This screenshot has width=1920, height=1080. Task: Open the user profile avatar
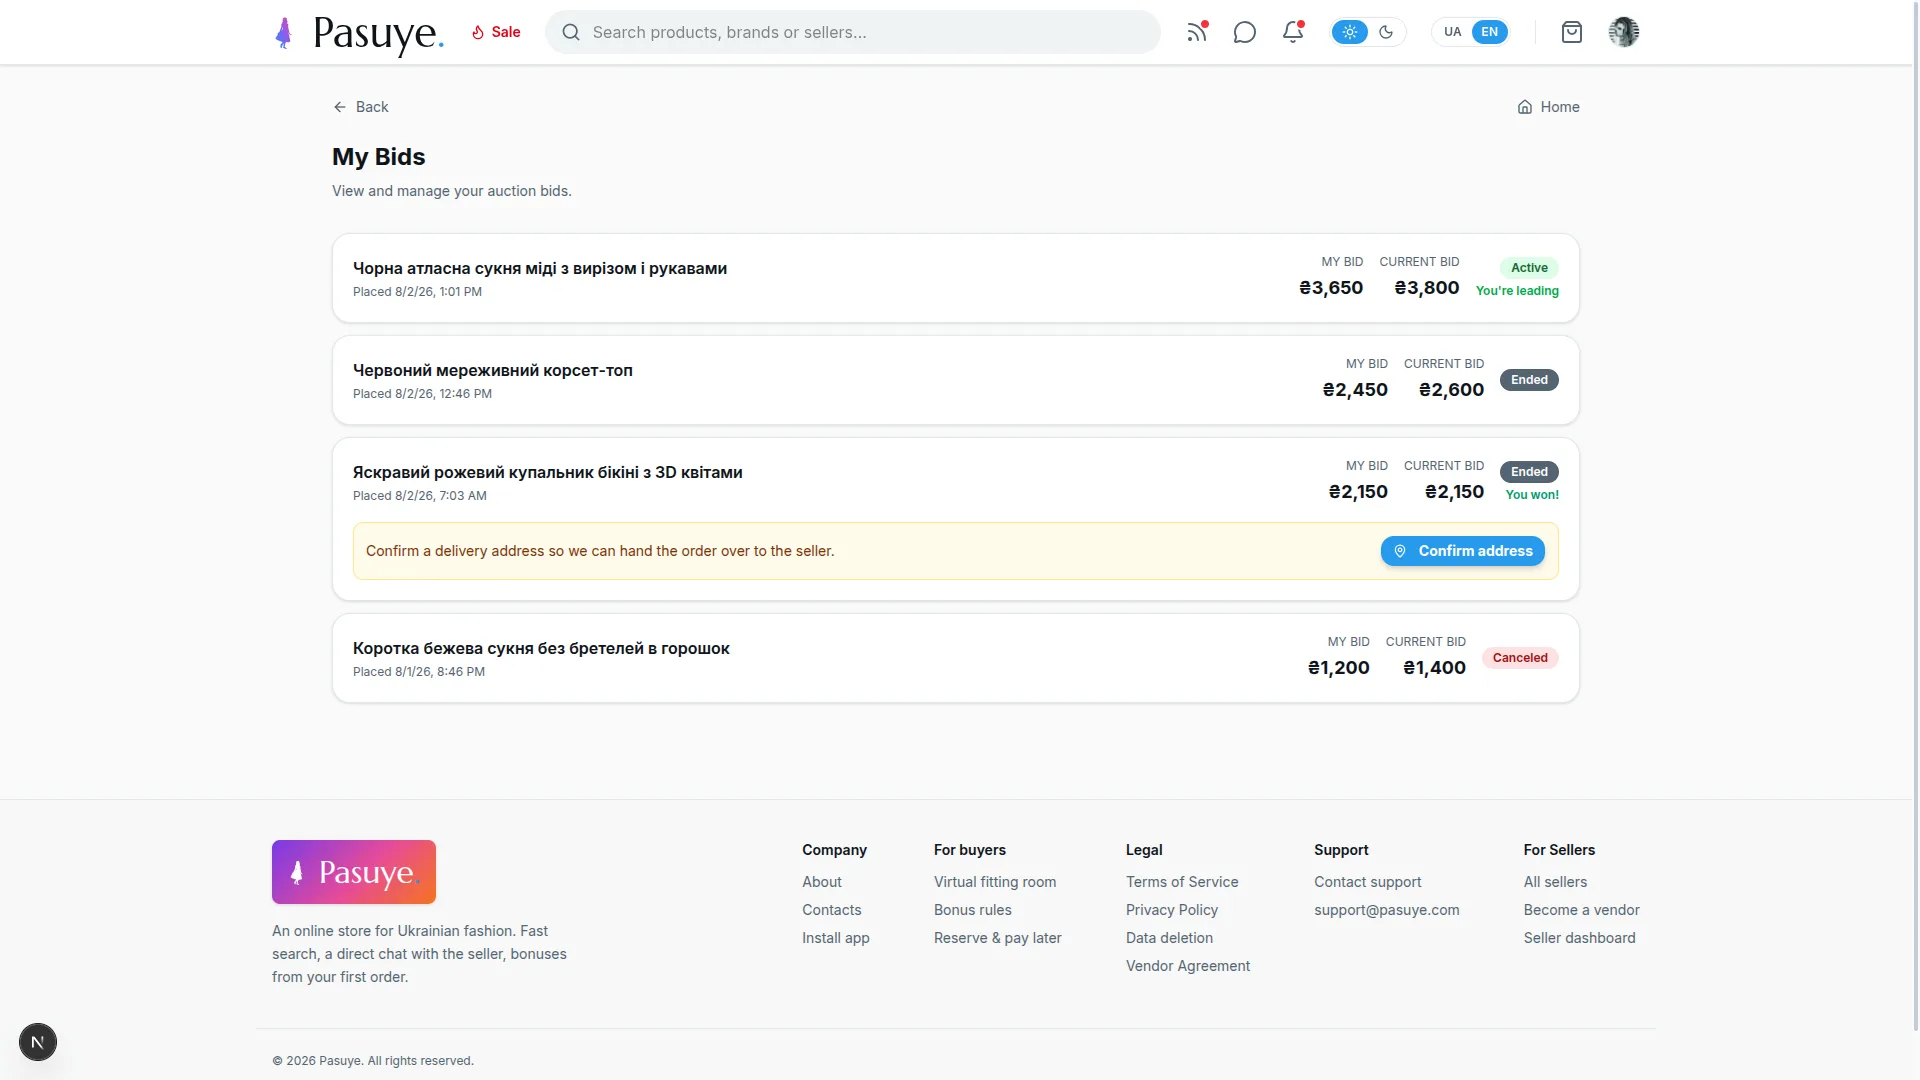point(1624,32)
